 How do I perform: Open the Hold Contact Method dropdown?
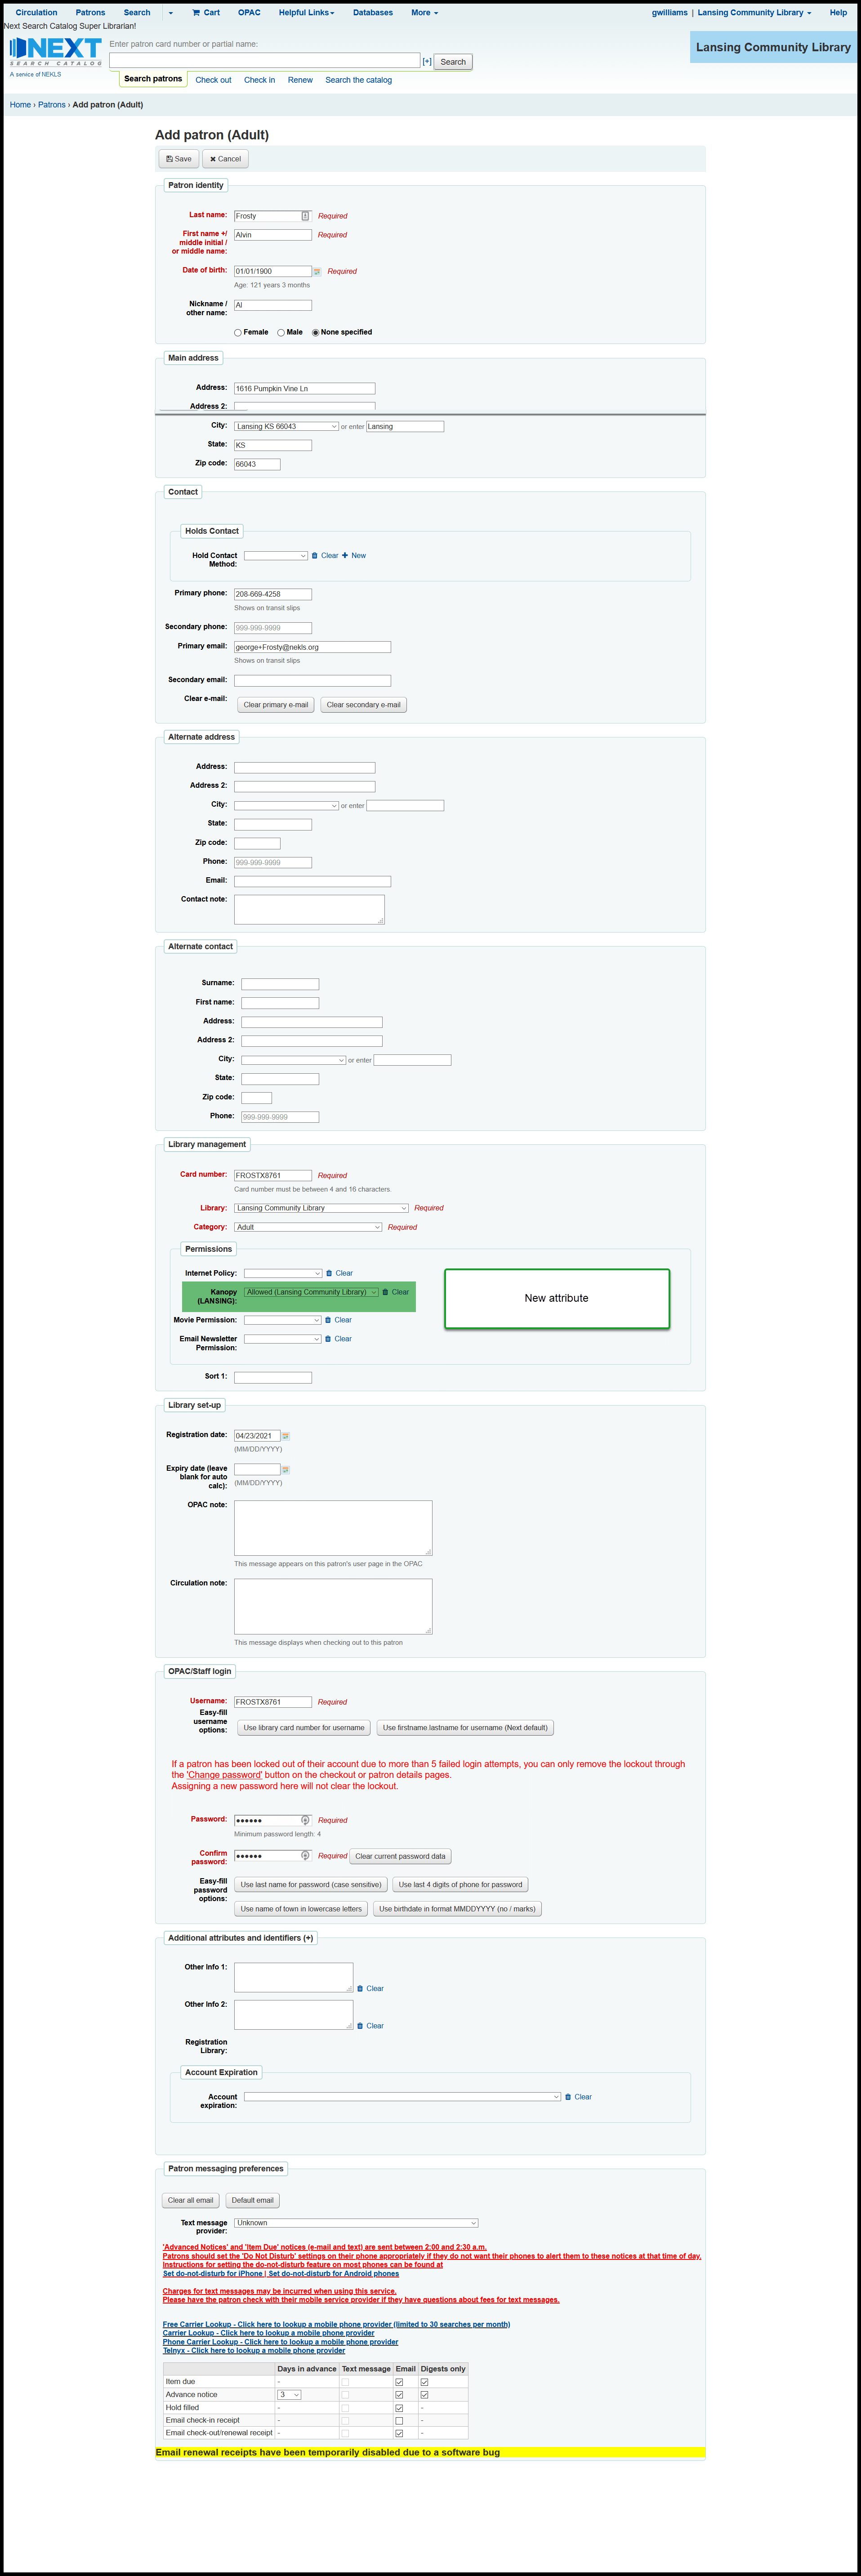tap(276, 556)
